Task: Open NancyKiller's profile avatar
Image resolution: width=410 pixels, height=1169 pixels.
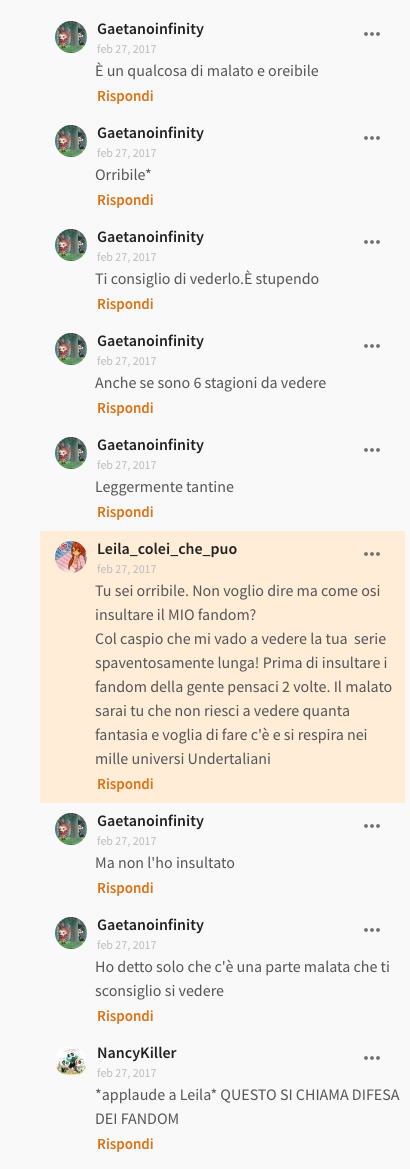Action: tap(71, 1061)
